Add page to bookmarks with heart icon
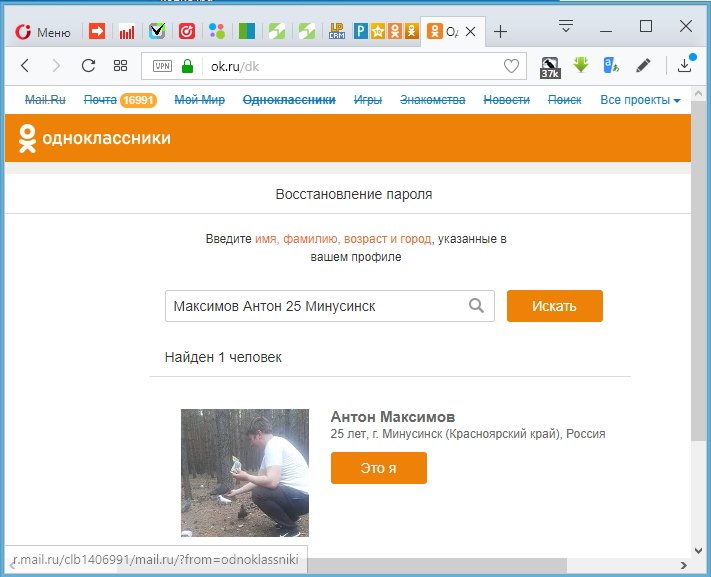The image size is (711, 577). [511, 66]
